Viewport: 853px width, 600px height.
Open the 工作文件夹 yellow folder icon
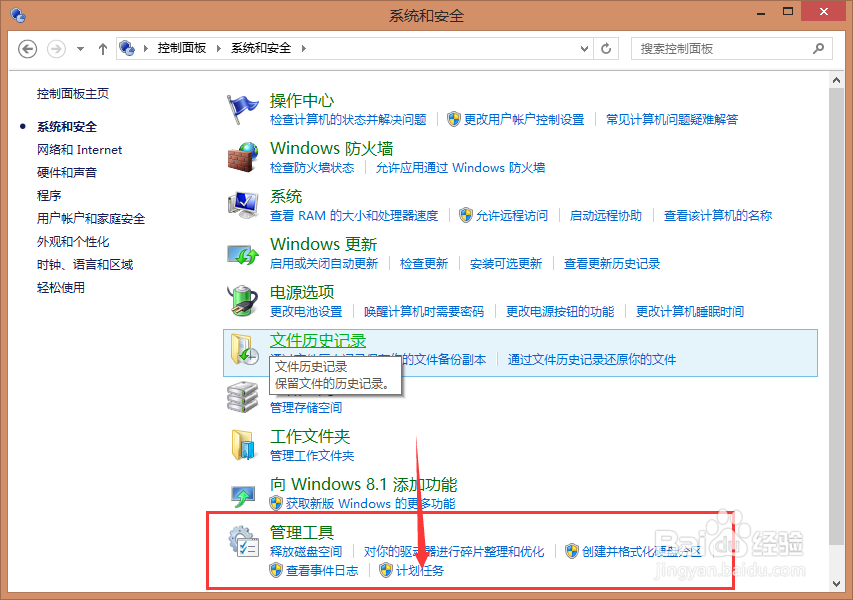(243, 444)
